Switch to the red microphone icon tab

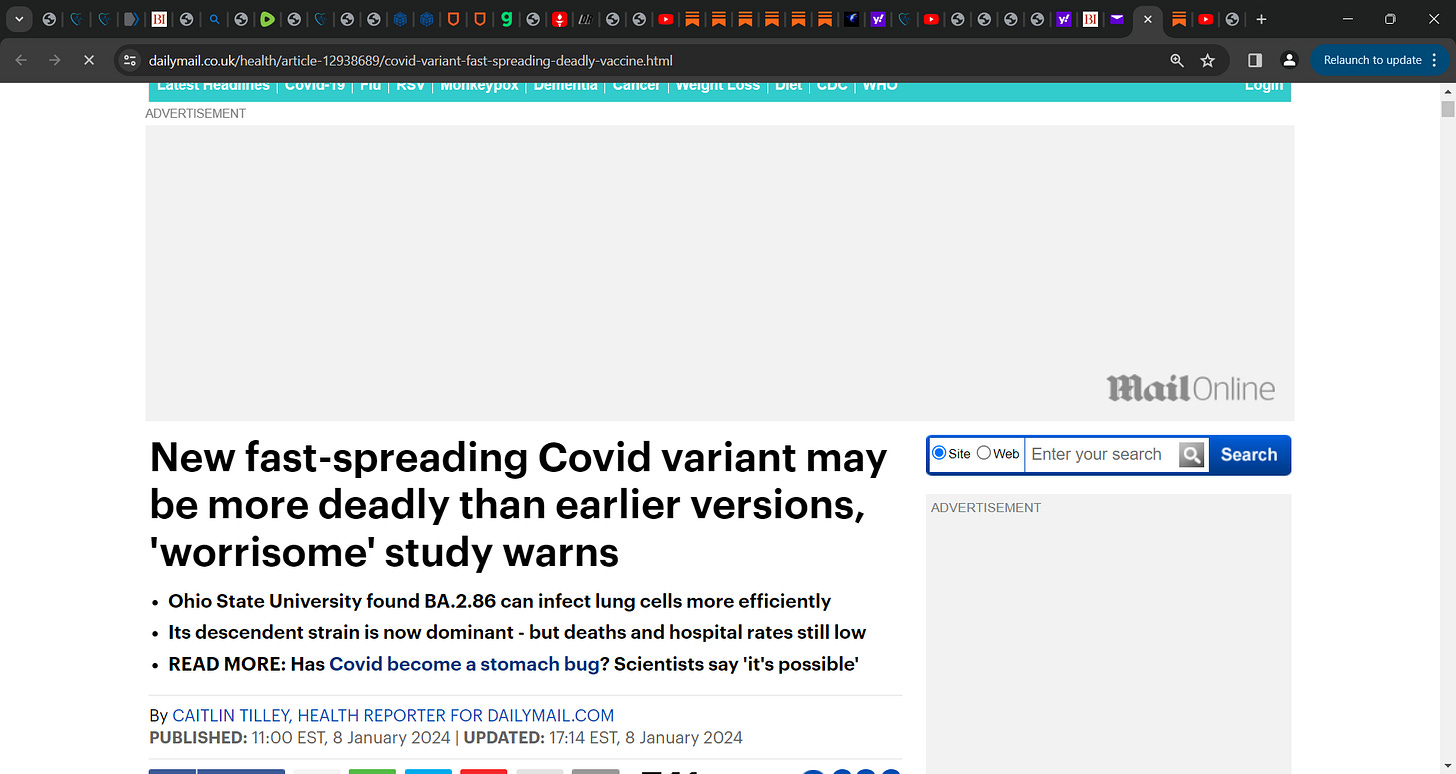560,19
